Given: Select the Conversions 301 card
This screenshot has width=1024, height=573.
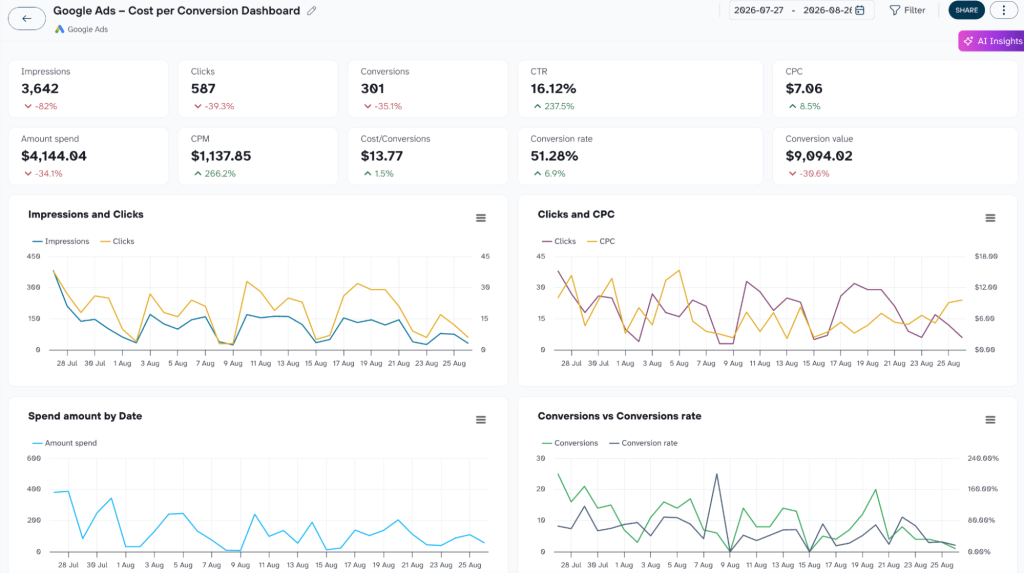Looking at the screenshot, I should (x=428, y=89).
